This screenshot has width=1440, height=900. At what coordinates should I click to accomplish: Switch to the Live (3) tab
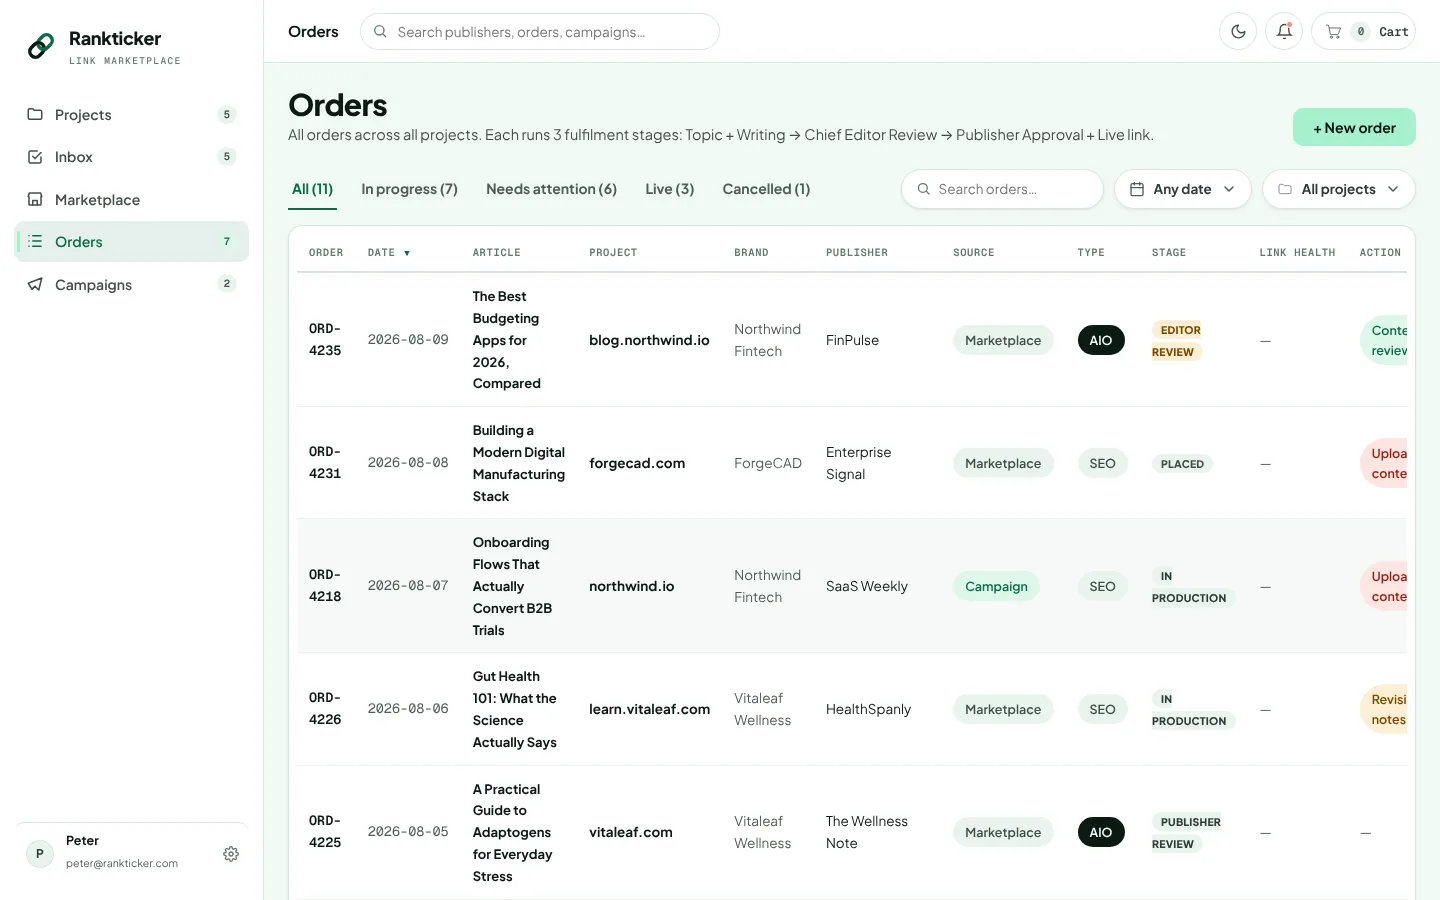click(669, 189)
